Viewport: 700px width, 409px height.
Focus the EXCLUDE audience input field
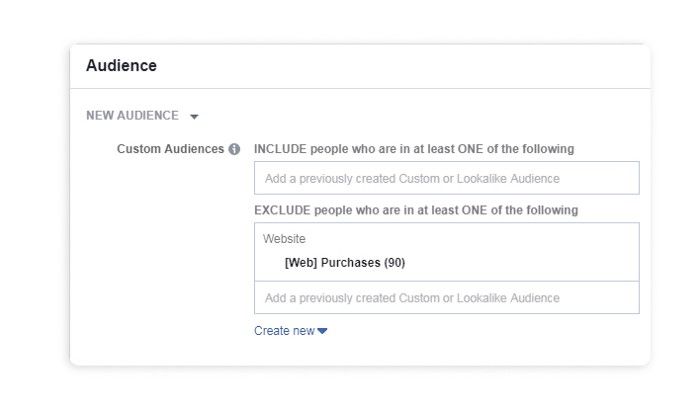[x=446, y=298]
